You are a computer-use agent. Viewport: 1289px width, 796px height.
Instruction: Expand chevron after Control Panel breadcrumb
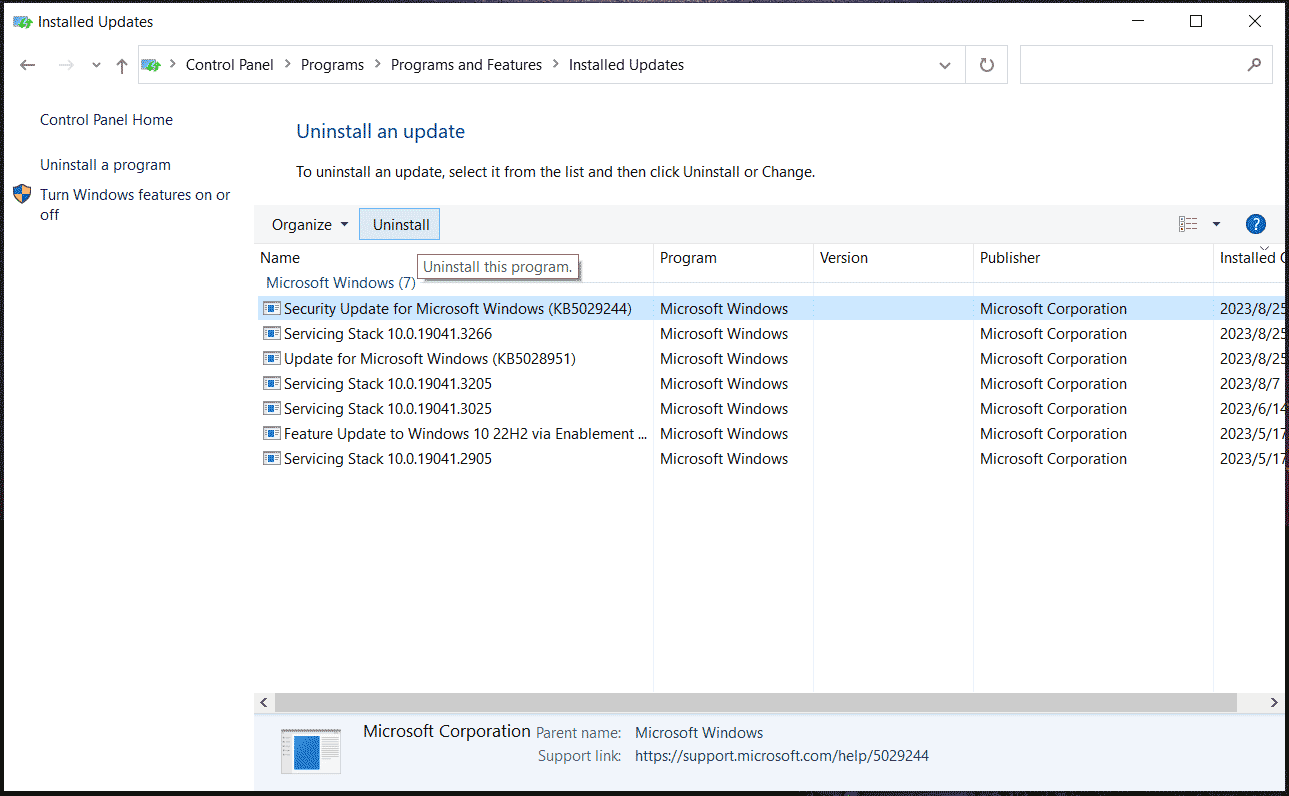[287, 65]
